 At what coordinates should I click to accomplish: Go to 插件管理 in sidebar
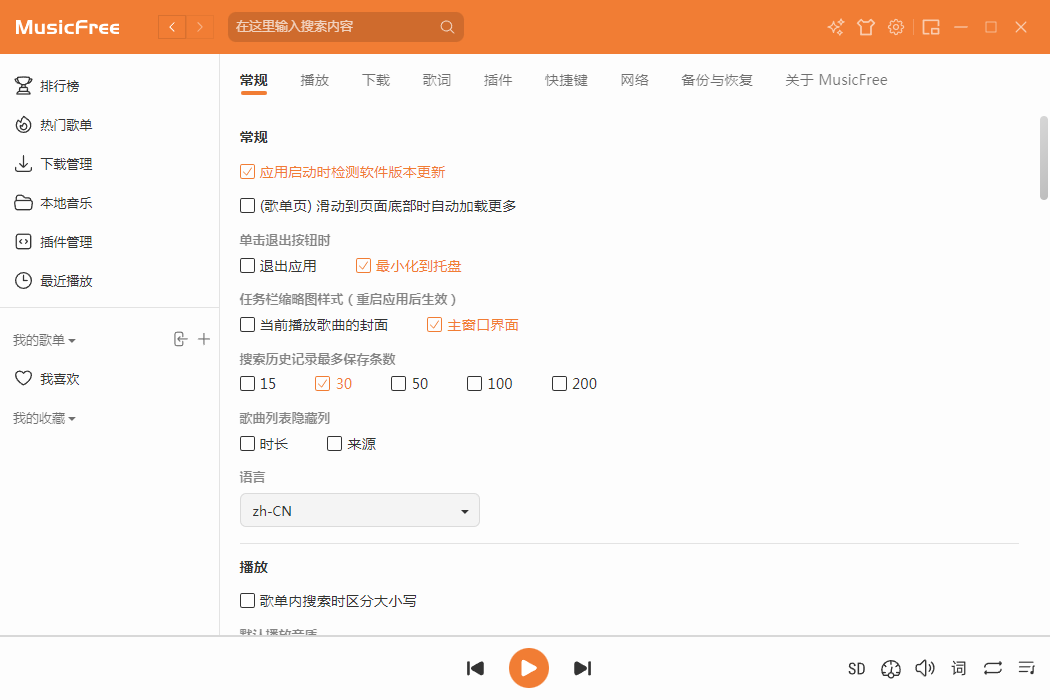tap(66, 242)
